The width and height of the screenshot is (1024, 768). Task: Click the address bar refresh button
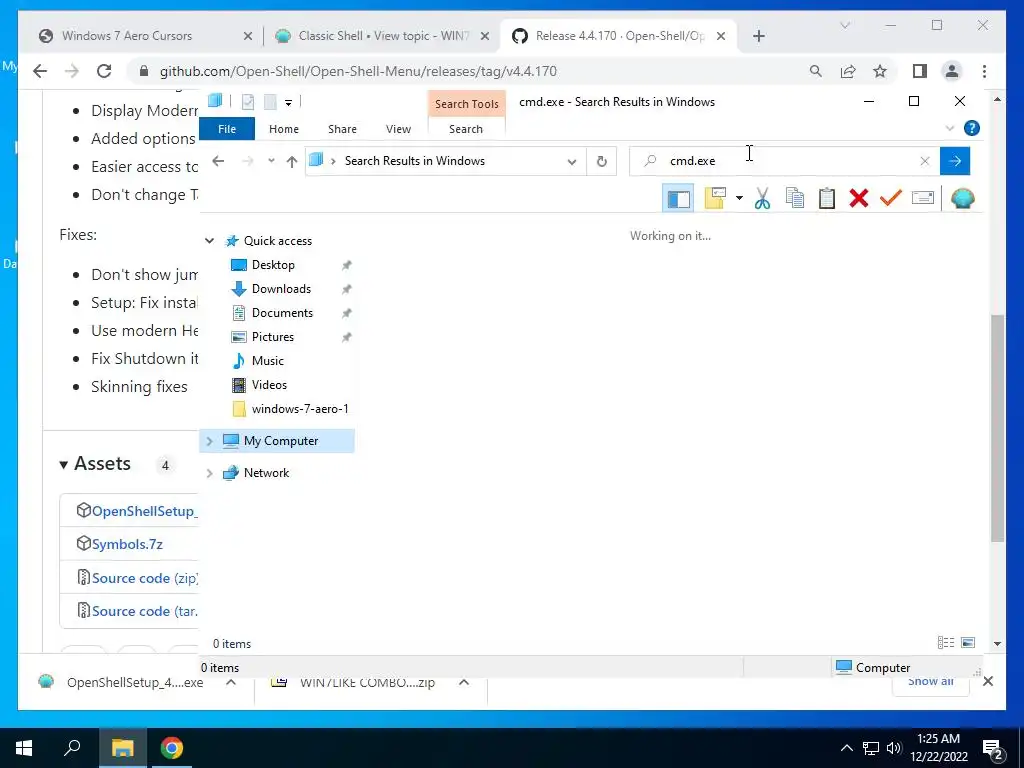(x=601, y=161)
